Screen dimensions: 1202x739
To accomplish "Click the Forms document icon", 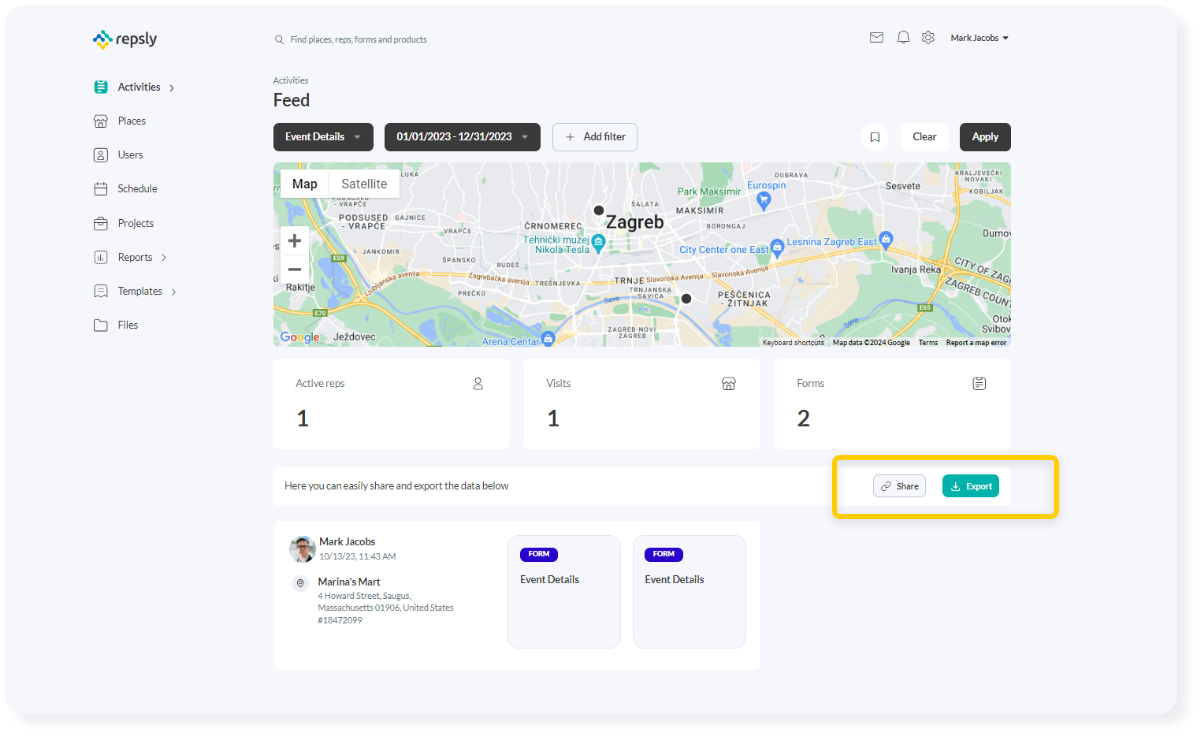I will 980,383.
